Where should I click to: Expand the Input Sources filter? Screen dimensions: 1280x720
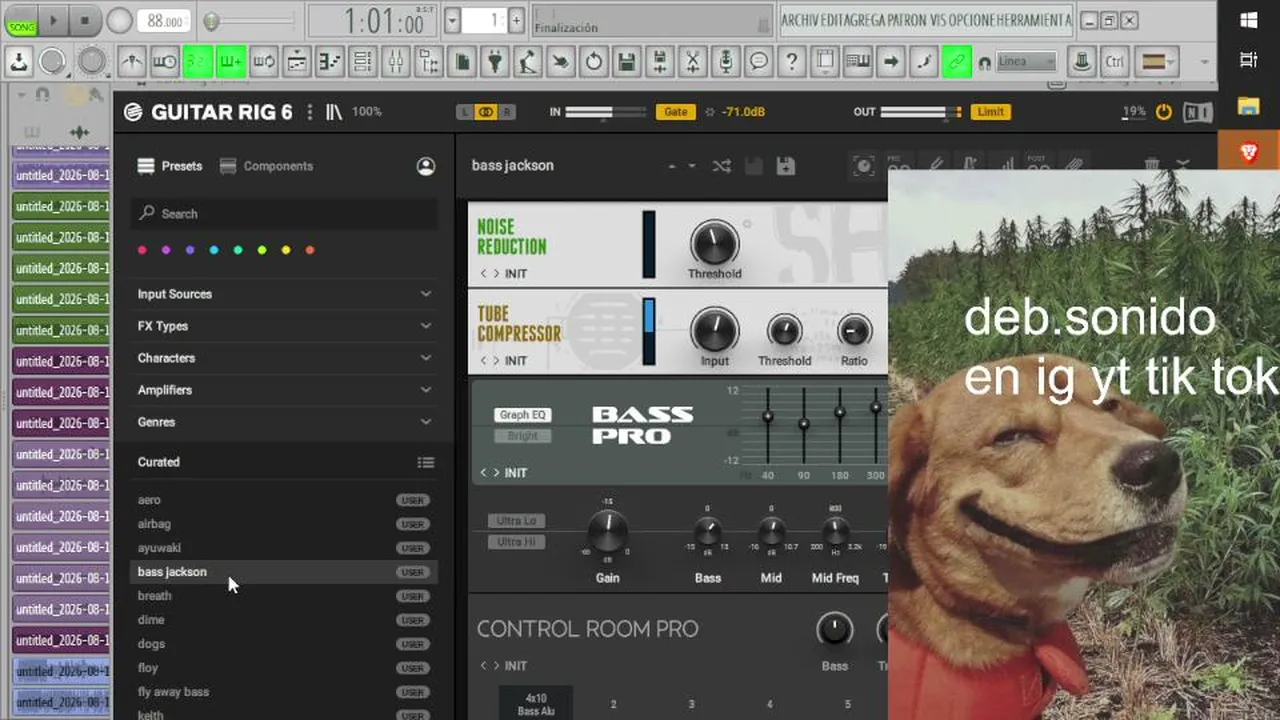pyautogui.click(x=284, y=294)
